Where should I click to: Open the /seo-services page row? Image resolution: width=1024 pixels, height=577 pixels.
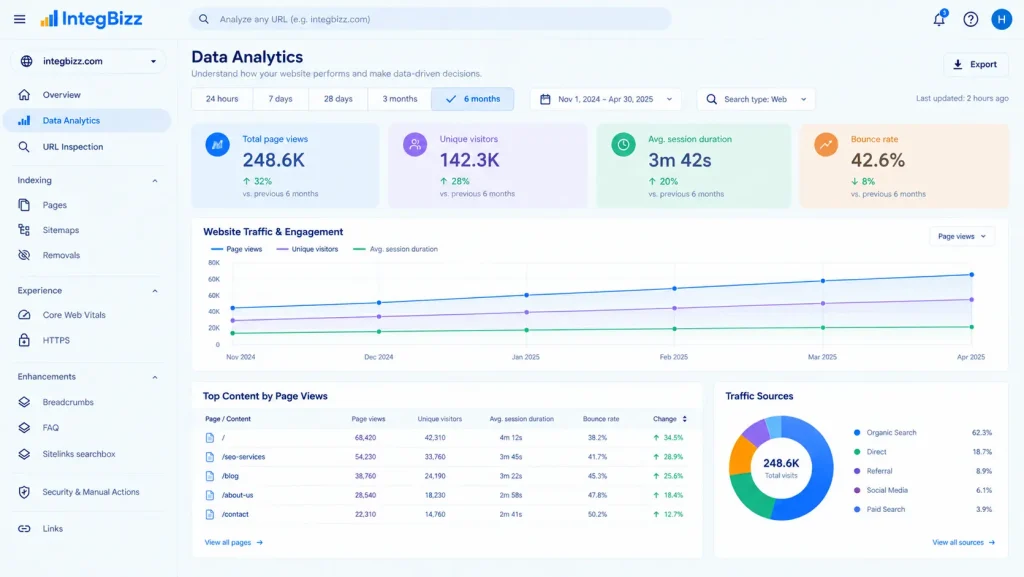445,457
